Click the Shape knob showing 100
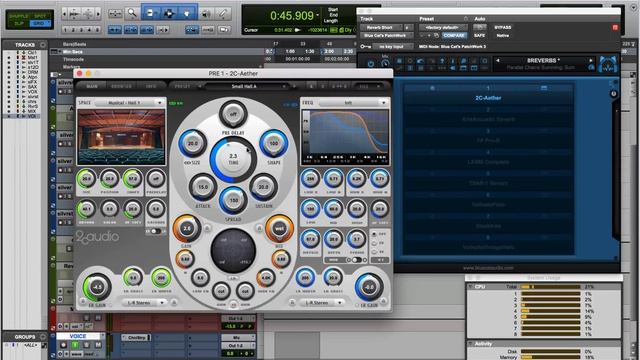This screenshot has width=640, height=360. coord(273,144)
